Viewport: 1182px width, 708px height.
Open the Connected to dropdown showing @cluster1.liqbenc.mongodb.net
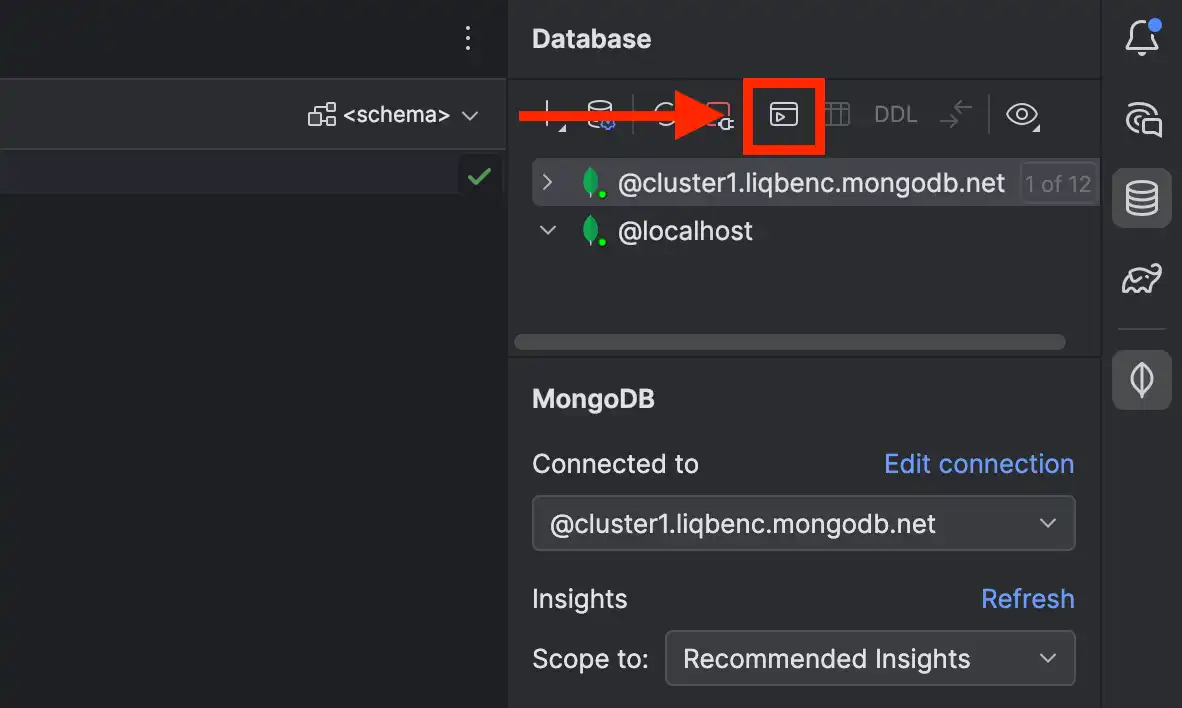[804, 523]
